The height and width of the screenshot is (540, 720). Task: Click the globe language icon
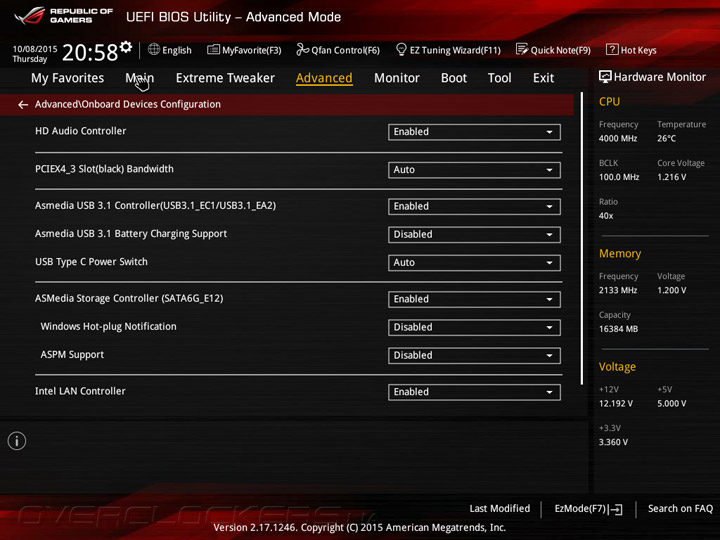point(154,50)
